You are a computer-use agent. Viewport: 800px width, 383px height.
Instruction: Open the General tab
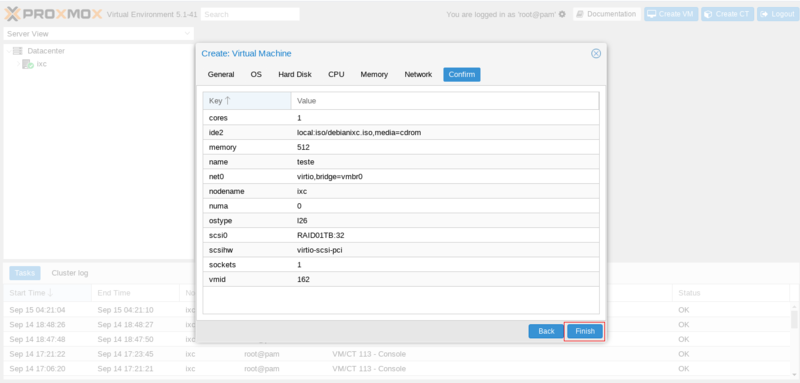click(x=221, y=74)
